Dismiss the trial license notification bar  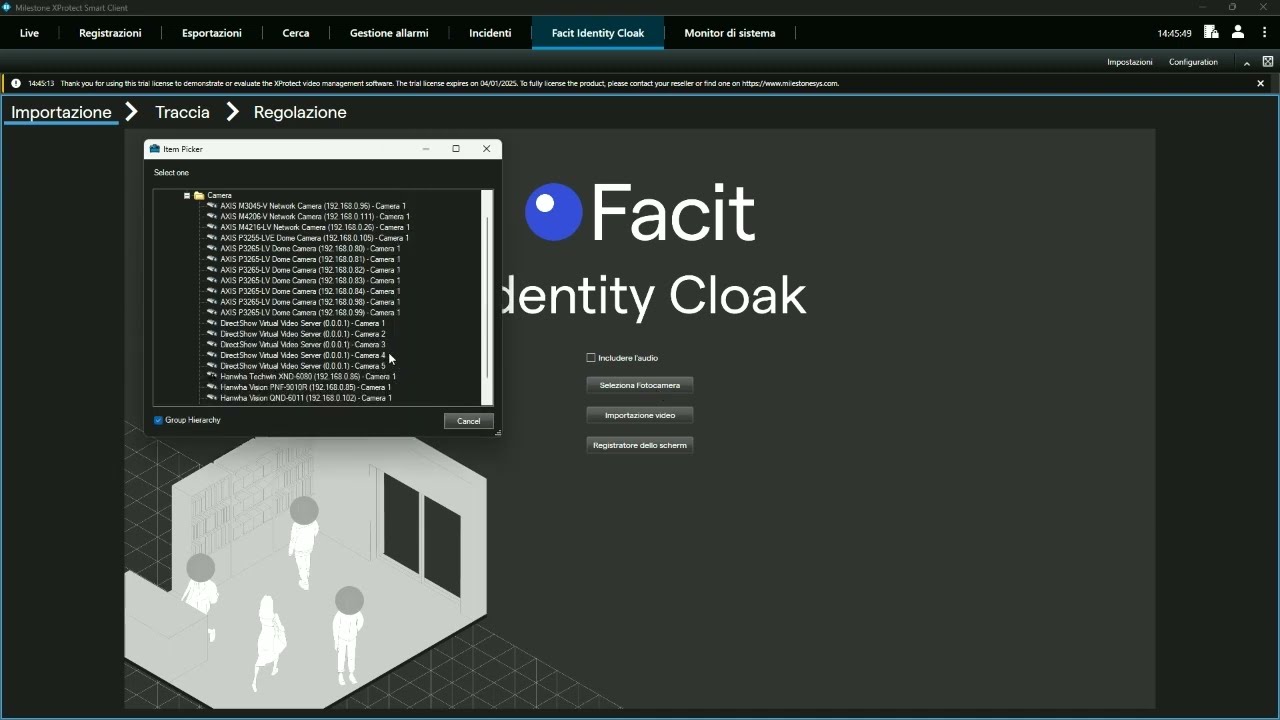coord(1260,84)
